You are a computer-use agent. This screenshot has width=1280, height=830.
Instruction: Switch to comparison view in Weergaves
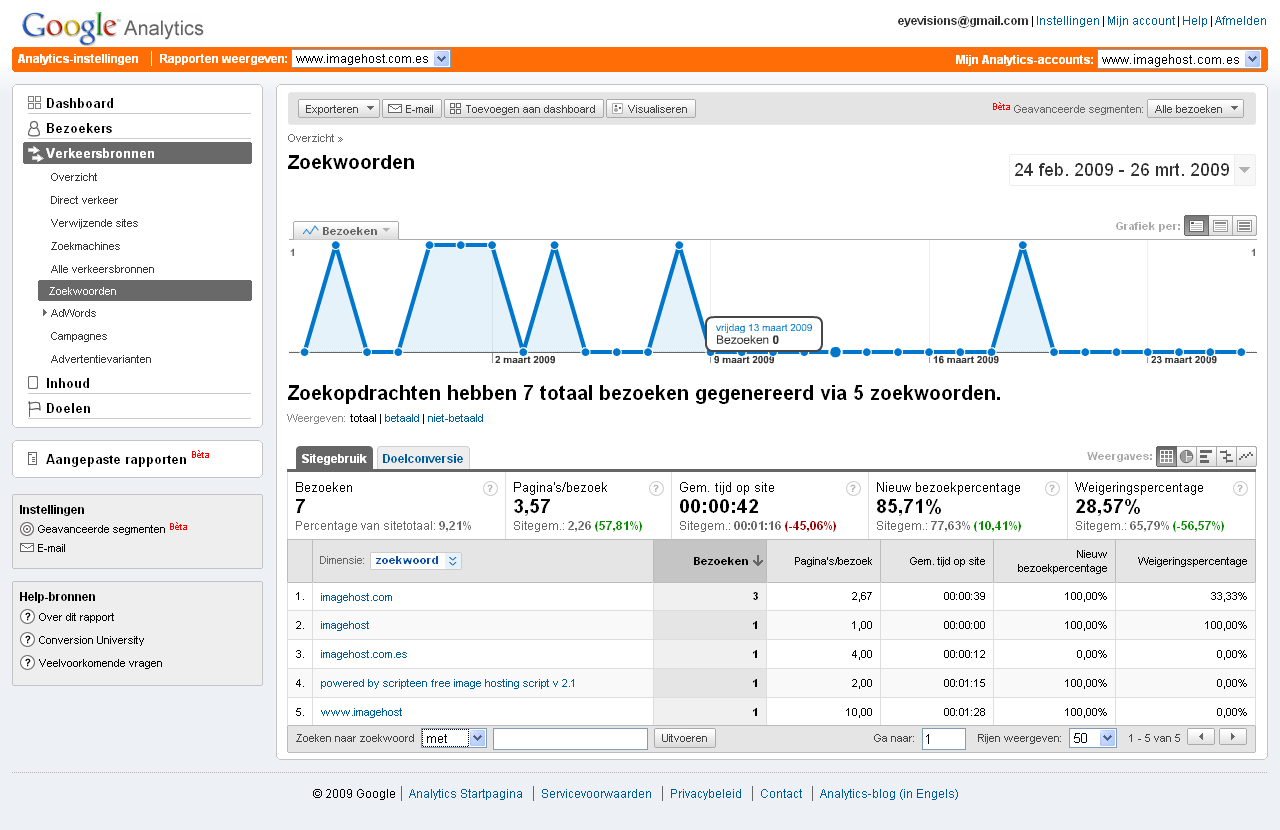point(1226,457)
